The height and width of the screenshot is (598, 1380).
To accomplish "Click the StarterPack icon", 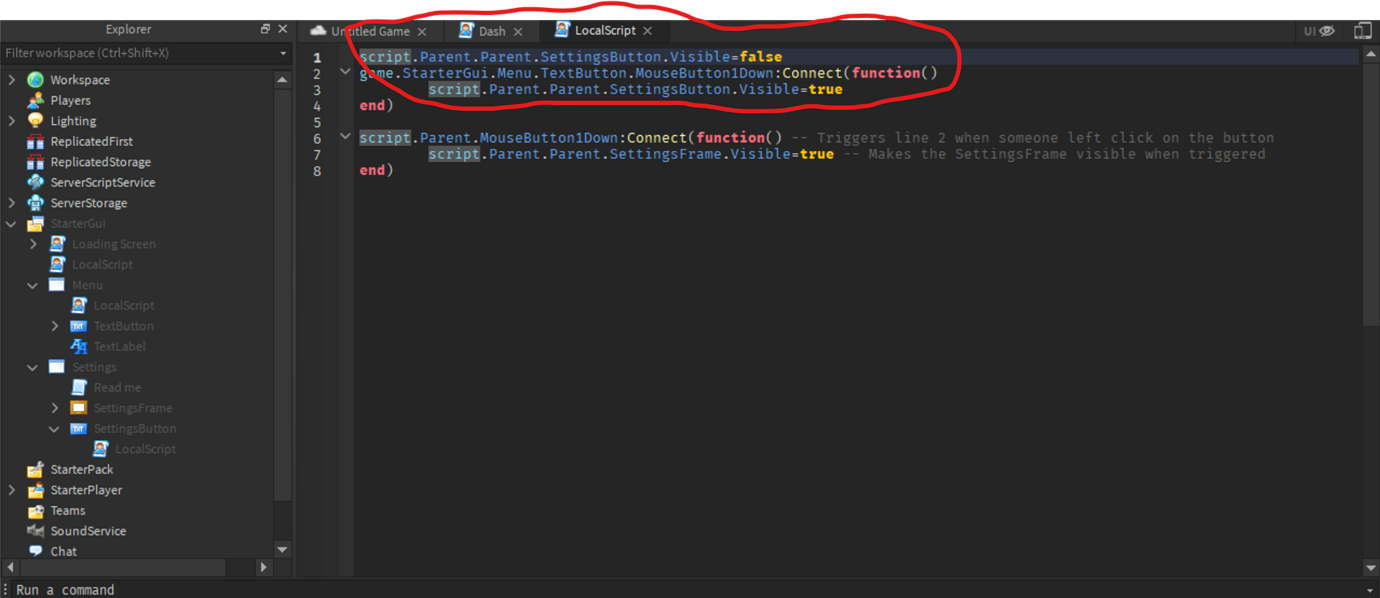I will [x=36, y=469].
